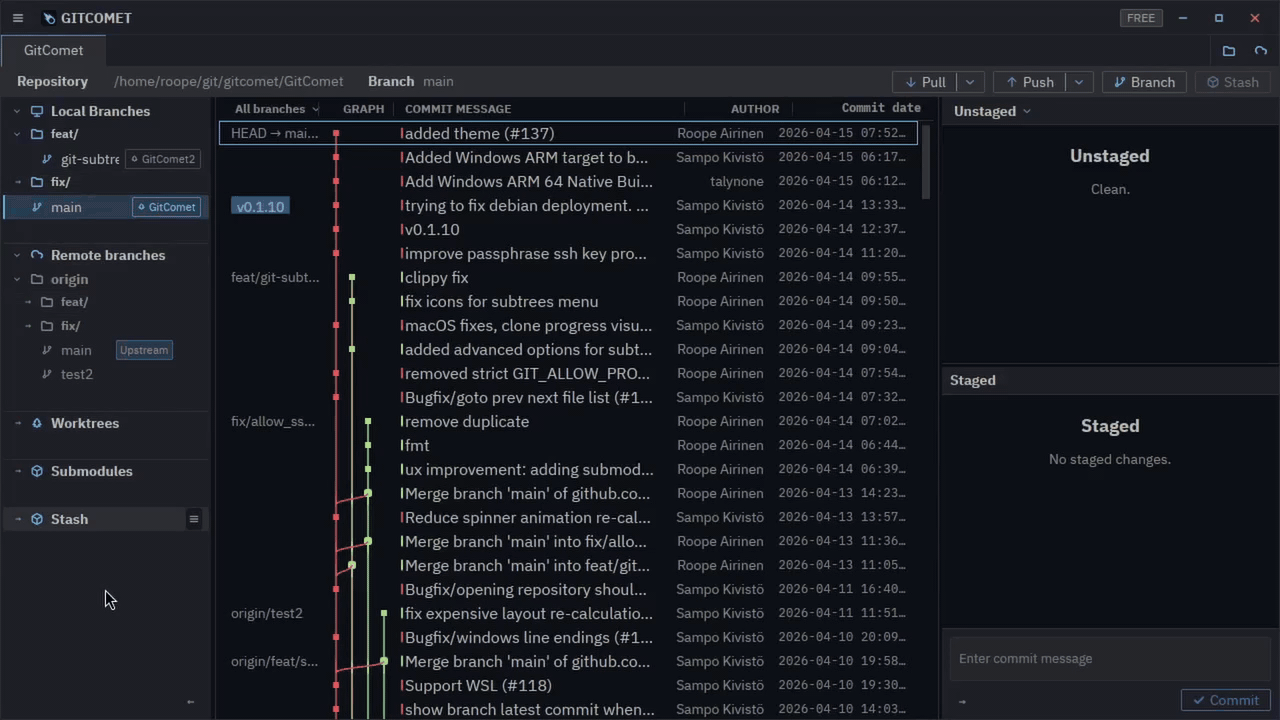Click the GRAPH column header

tap(363, 109)
